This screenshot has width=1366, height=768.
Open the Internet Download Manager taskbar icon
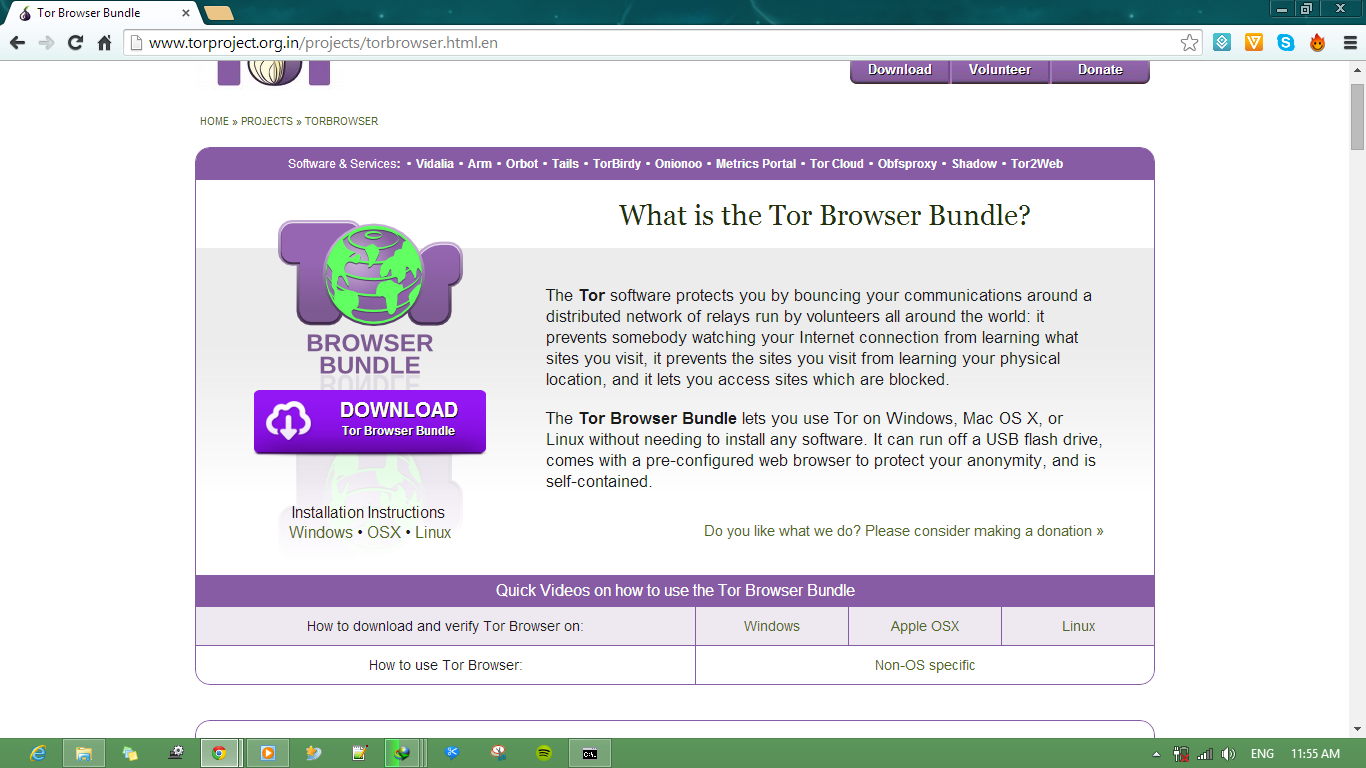[402, 753]
